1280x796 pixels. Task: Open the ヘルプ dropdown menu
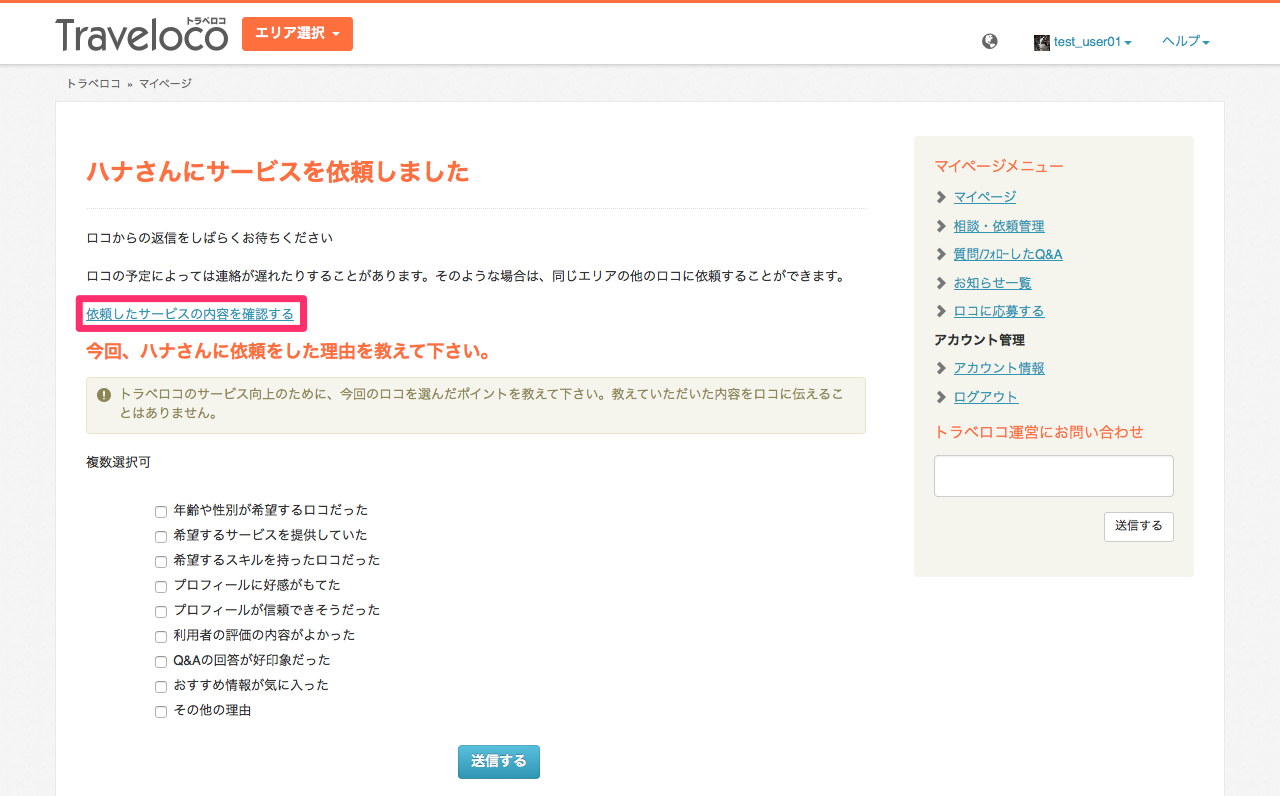coord(1186,42)
